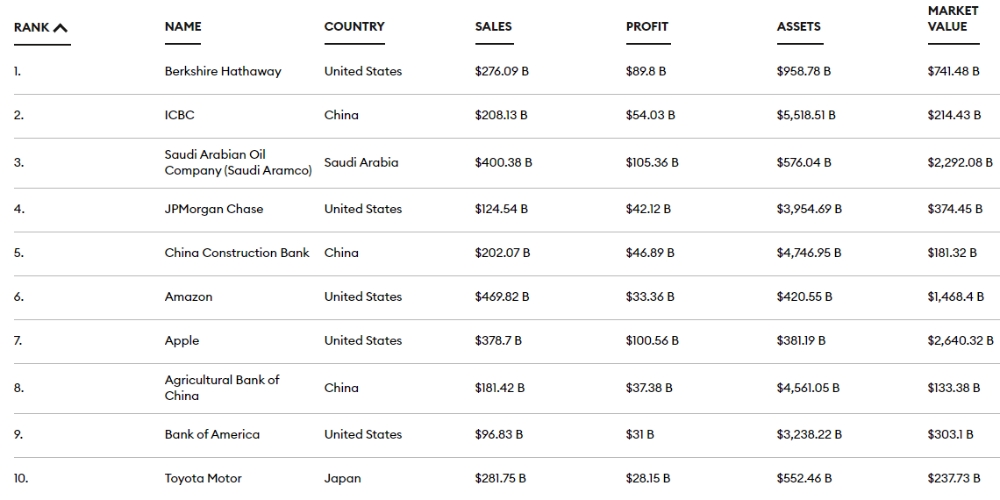Click the Rank sort arrow icon
This screenshot has width=1000, height=500.
[x=61, y=27]
